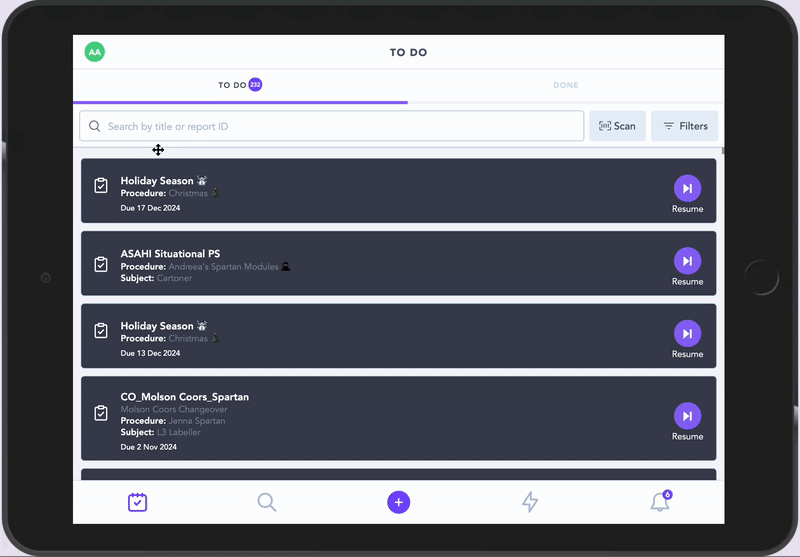Resume the Holiday Season task due 13 Dec
800x557 pixels.
(687, 334)
